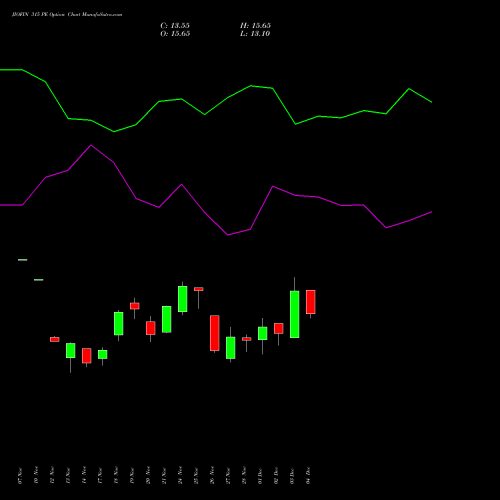Select the small green candle for 17 Nov
This screenshot has height=500, width=500.
(103, 354)
